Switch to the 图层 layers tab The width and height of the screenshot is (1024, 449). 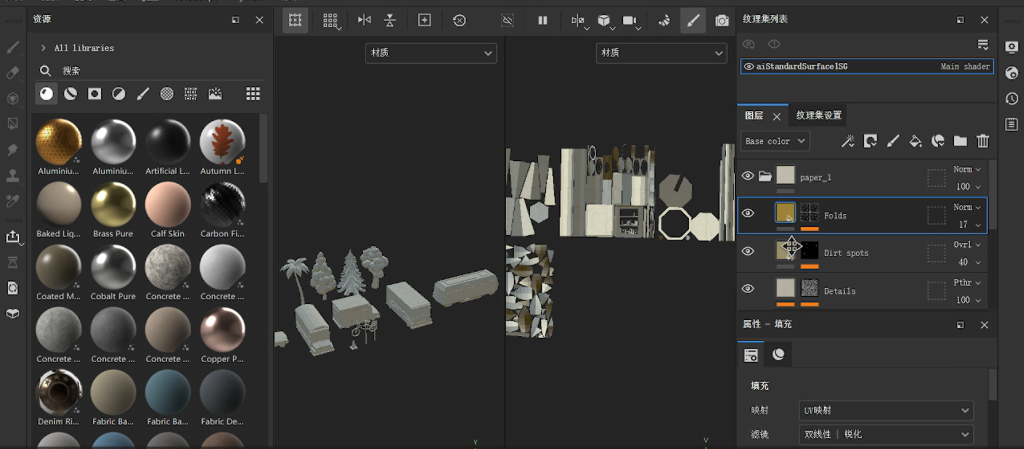(x=754, y=116)
